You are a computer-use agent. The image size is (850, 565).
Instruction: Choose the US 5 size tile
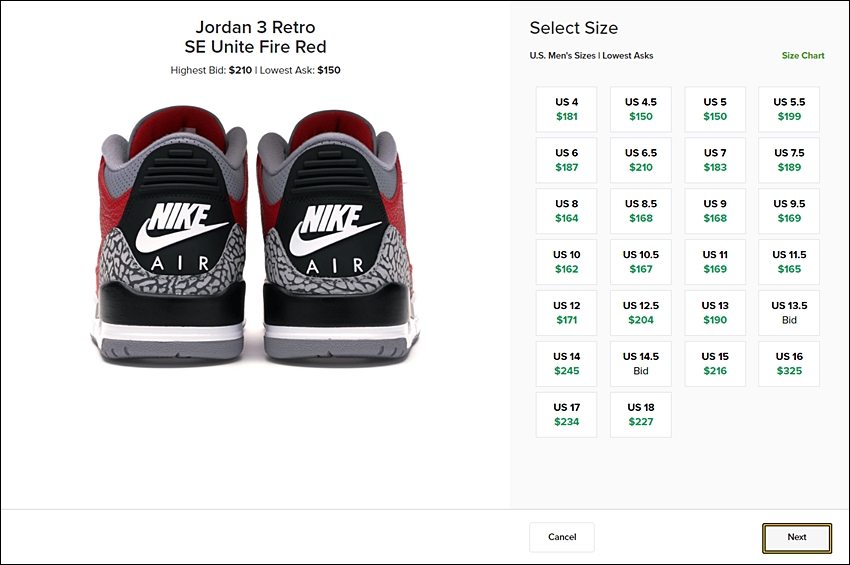[x=715, y=109]
